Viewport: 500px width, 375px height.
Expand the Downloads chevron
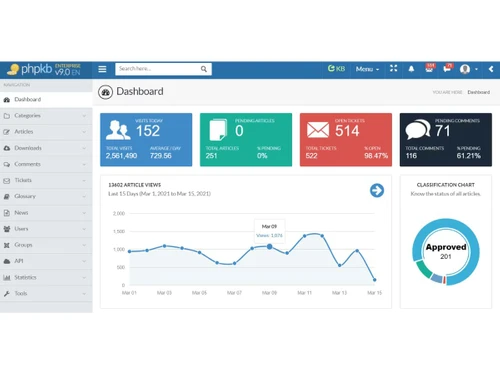[x=84, y=148]
